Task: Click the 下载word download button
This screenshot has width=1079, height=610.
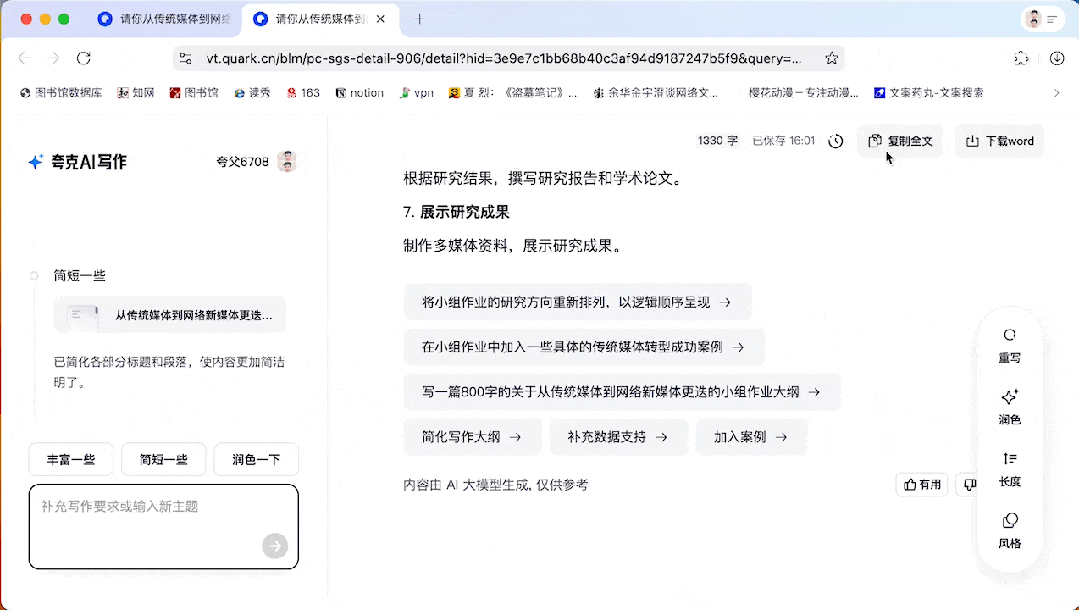Action: click(x=998, y=141)
